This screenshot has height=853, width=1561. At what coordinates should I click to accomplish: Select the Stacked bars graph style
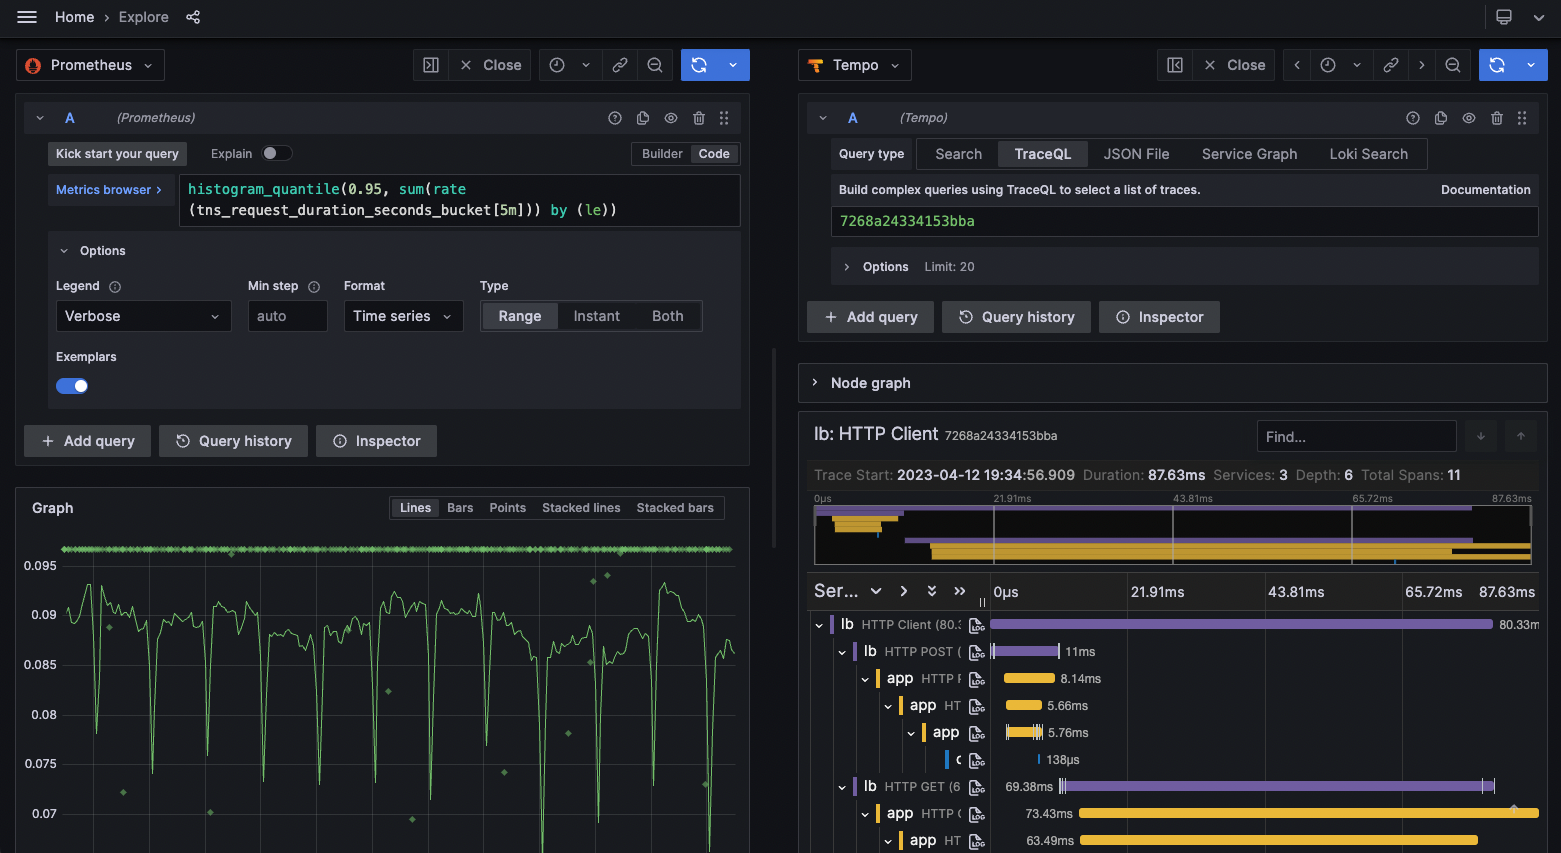675,508
